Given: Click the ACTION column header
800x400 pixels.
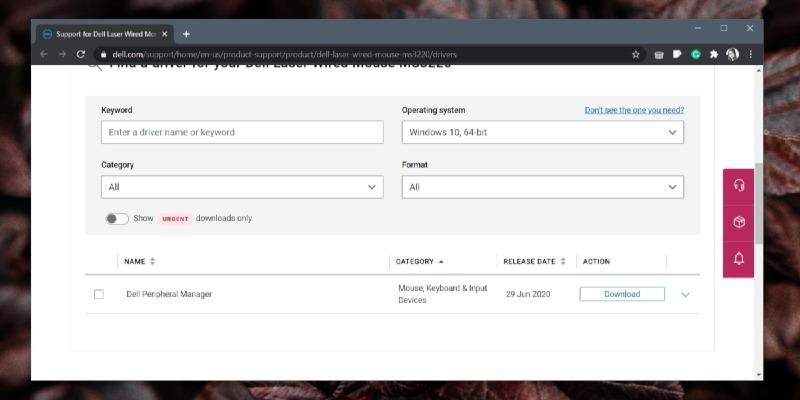Looking at the screenshot, I should [596, 261].
